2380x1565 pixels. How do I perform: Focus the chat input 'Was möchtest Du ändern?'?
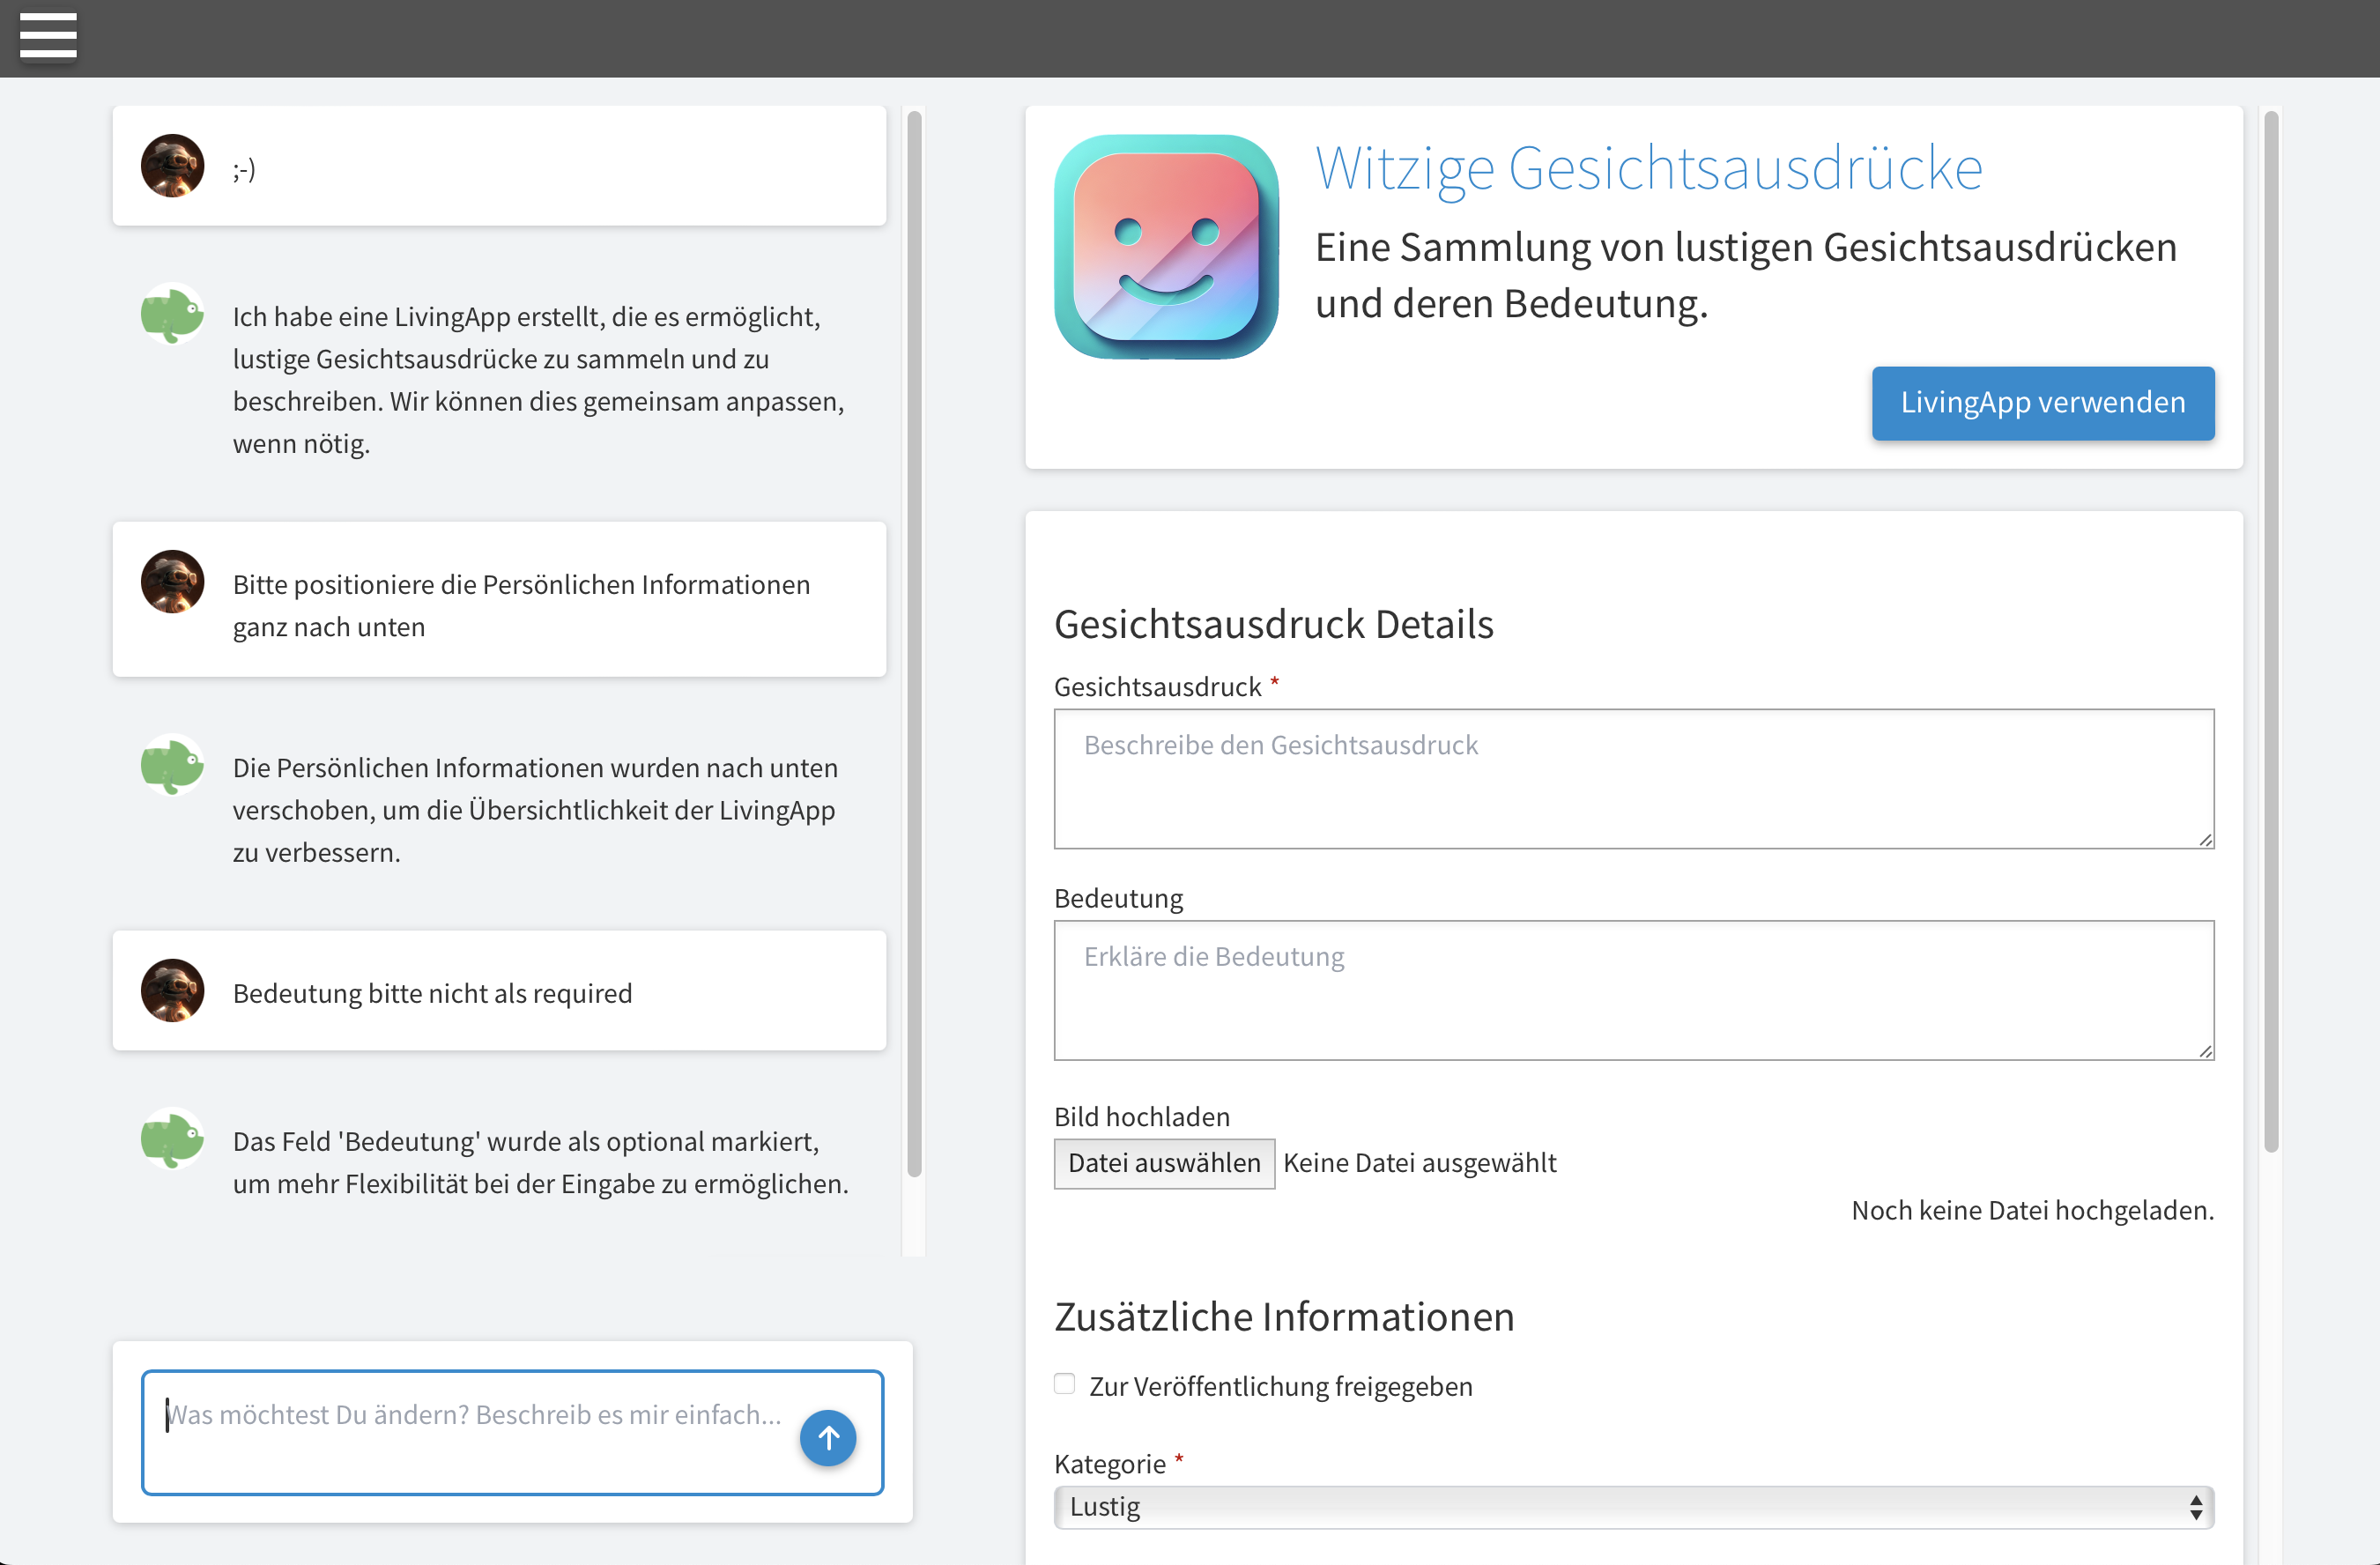(x=512, y=1432)
